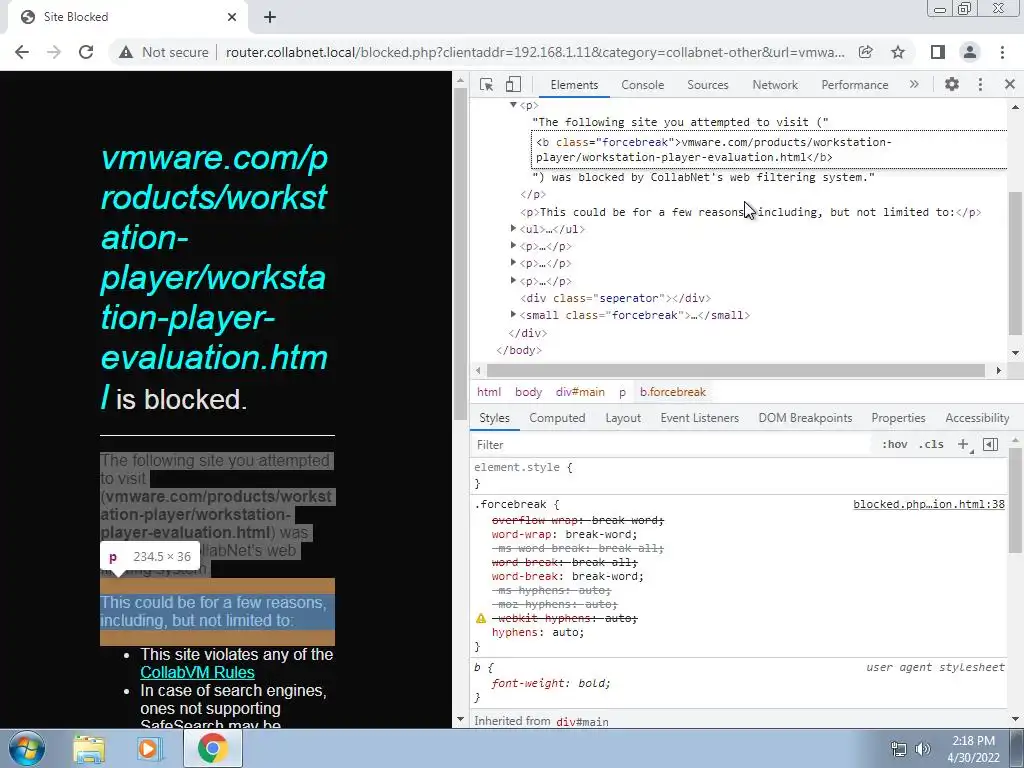Viewport: 1024px width, 768px height.
Task: Open Windows Explorer from the taskbar
Action: coord(89,749)
